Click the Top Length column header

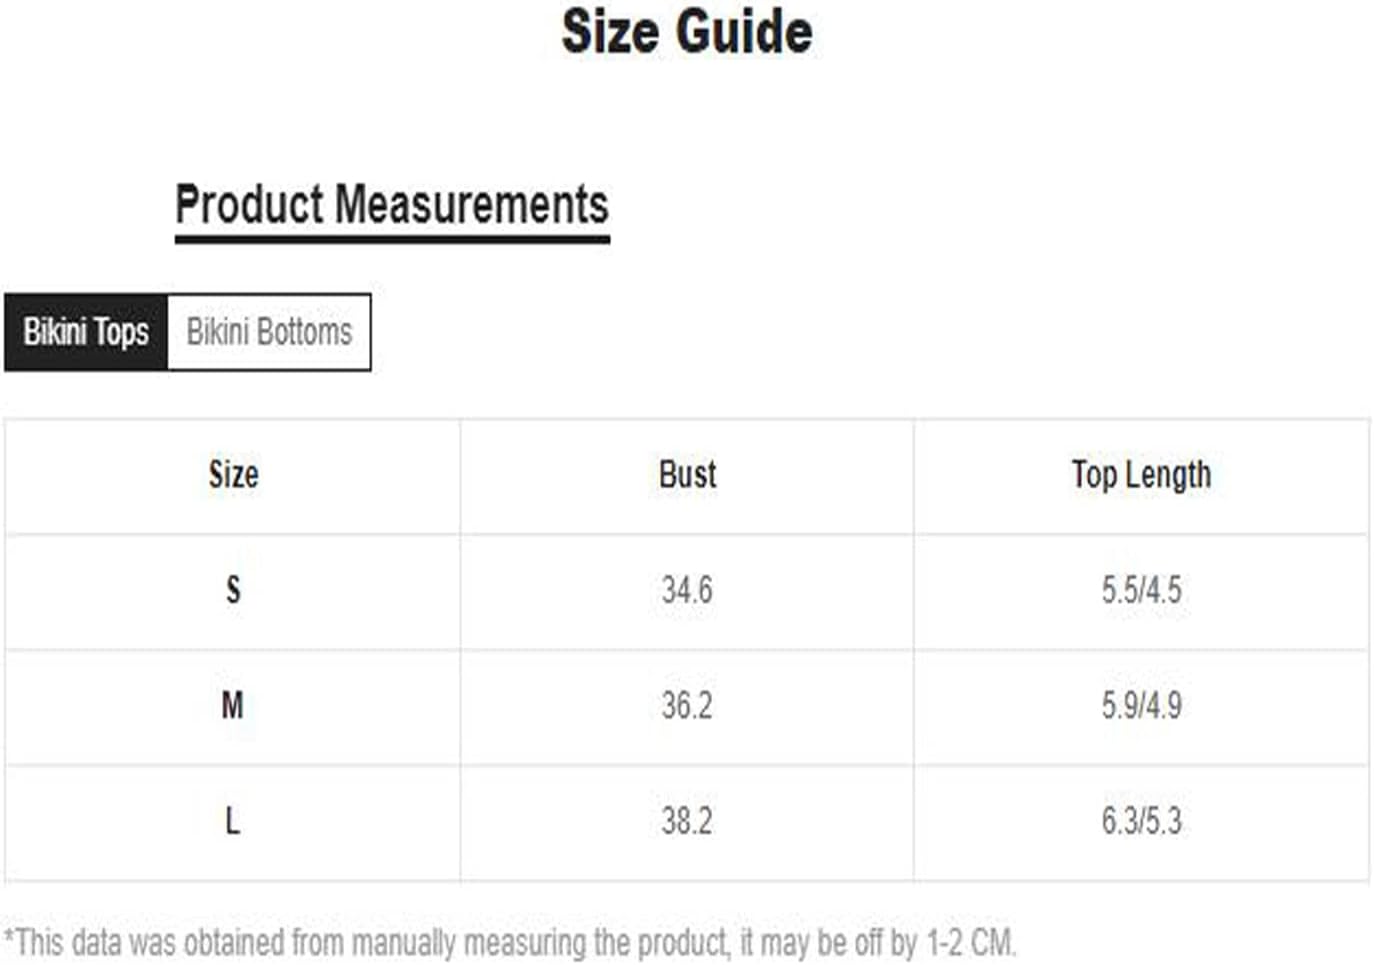point(1141,476)
